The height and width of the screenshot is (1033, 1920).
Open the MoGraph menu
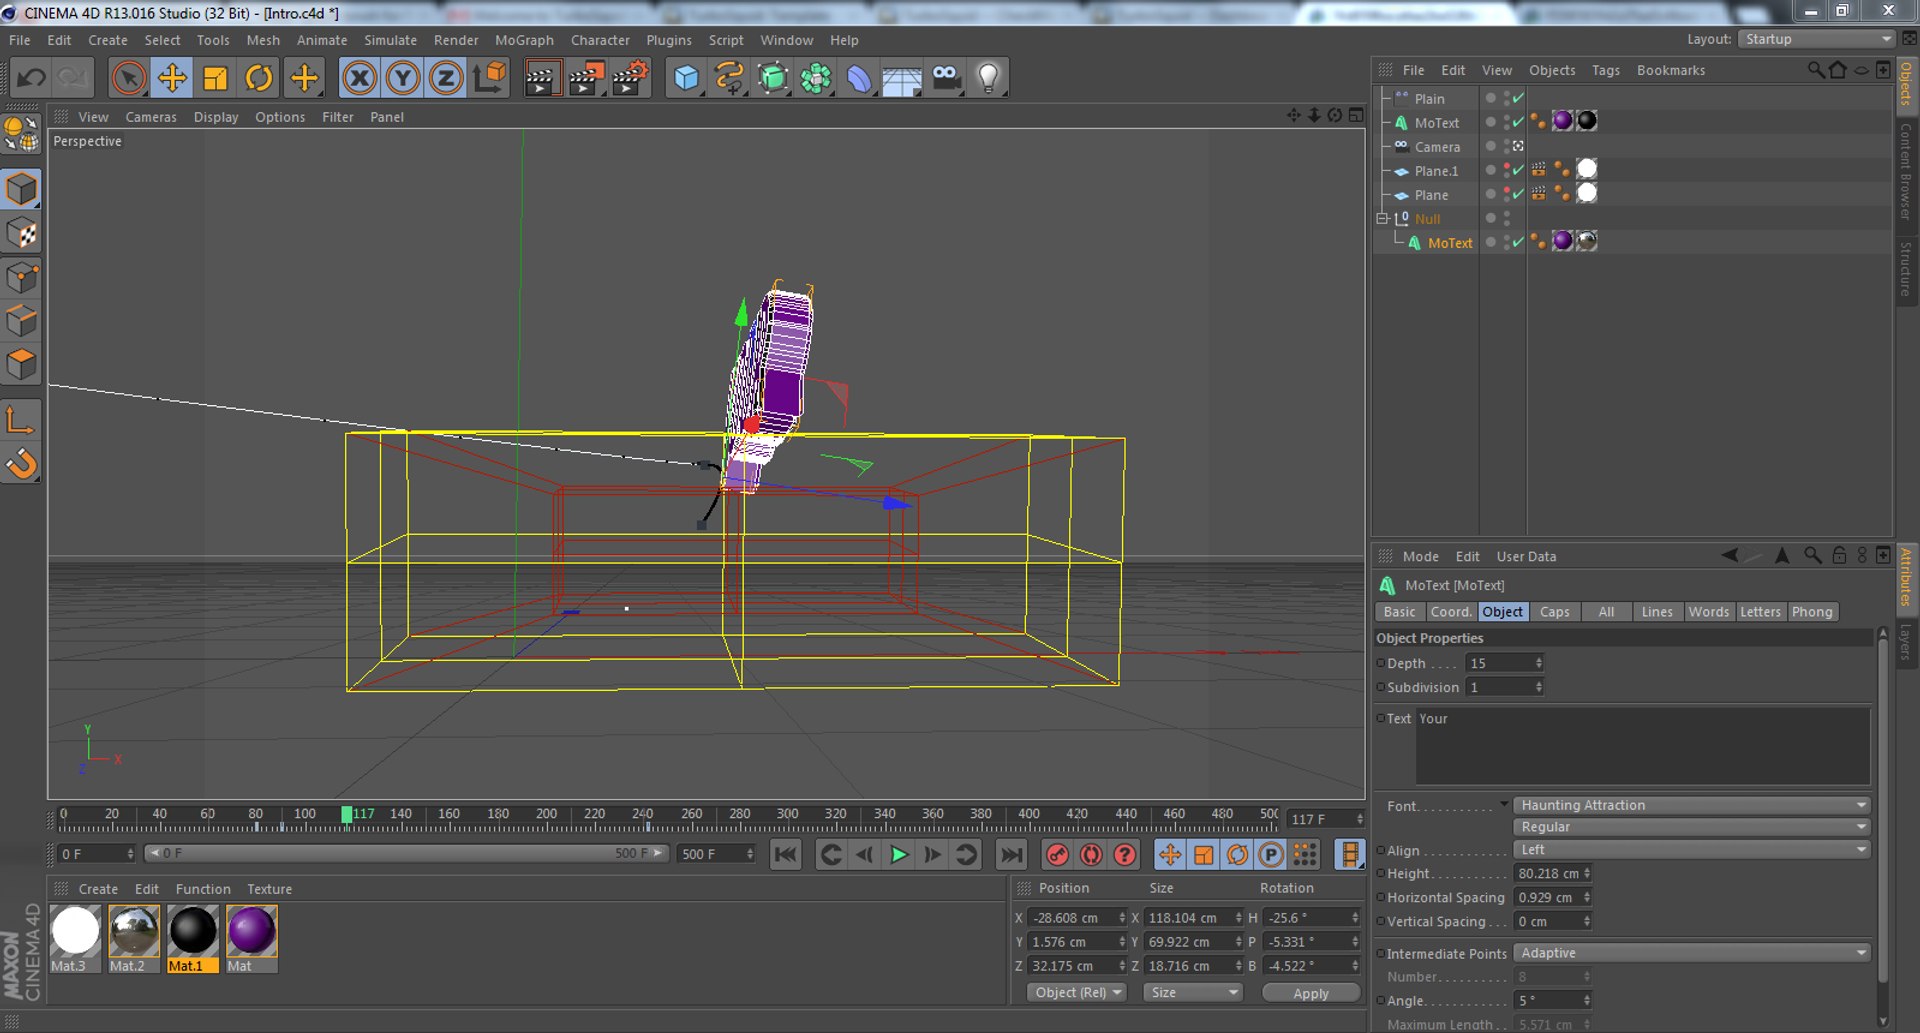(x=524, y=40)
